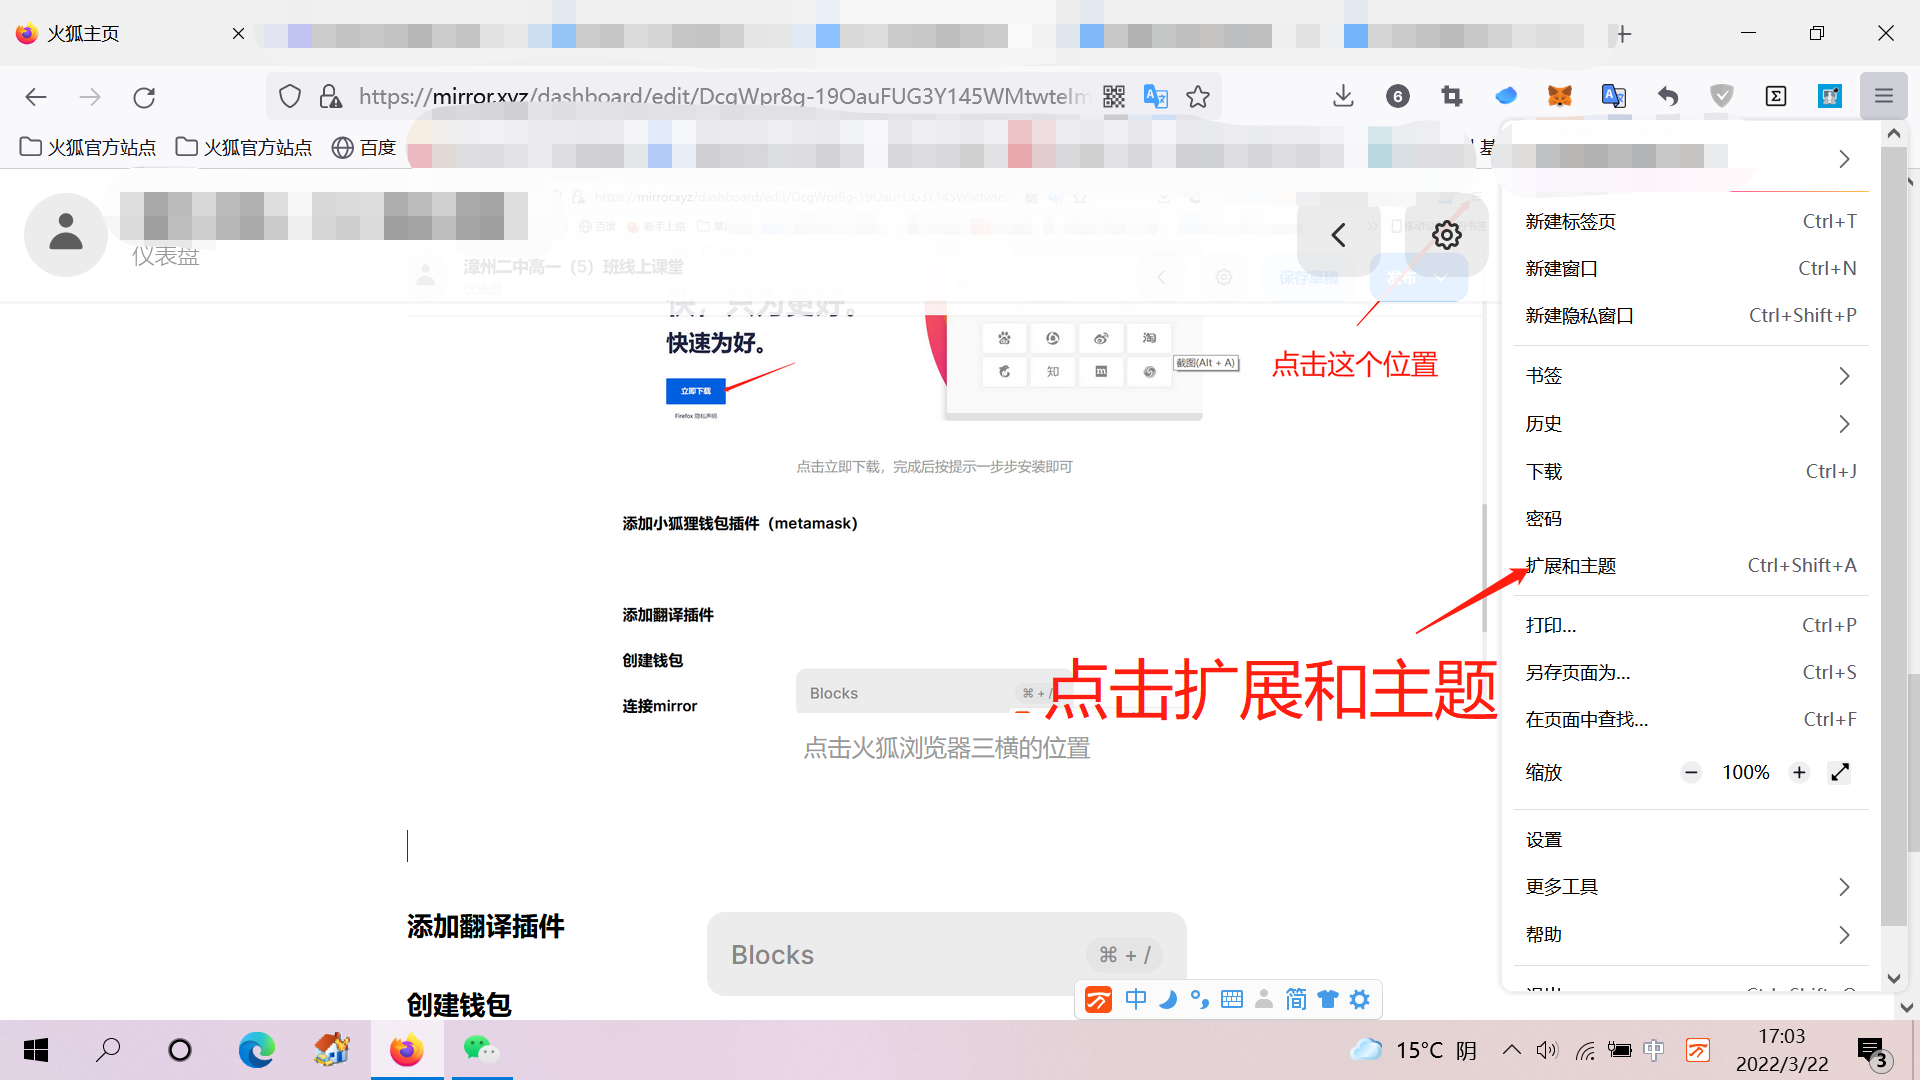1920x1080 pixels.
Task: Open the tracking protection shield icon
Action: 290,97
